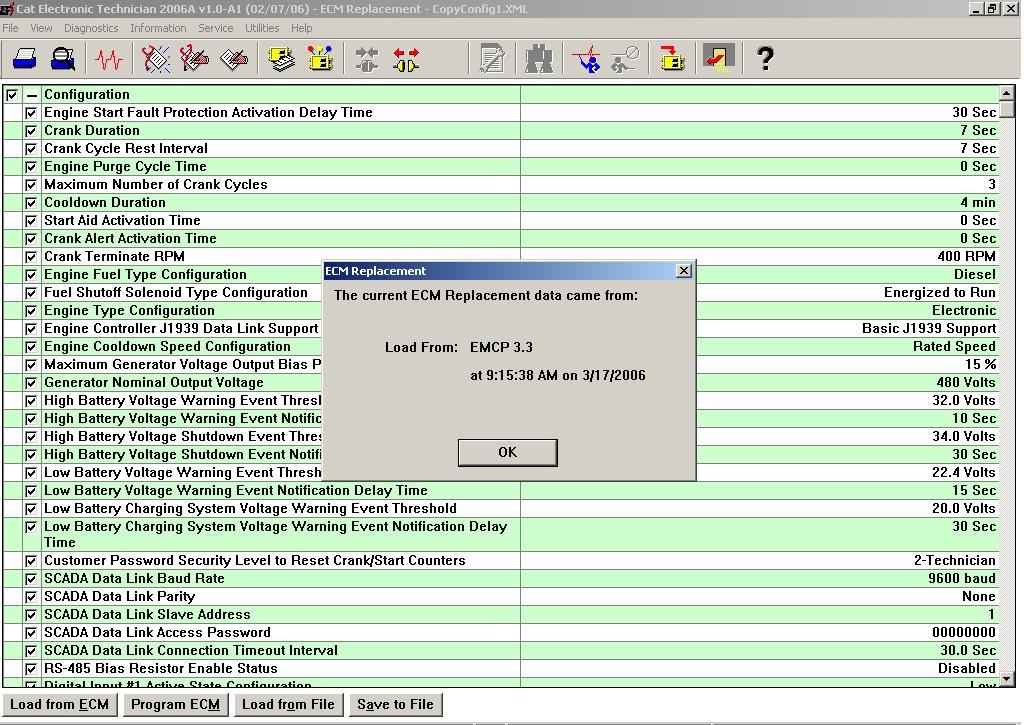Click the Rated Speed value cell

pyautogui.click(x=847, y=346)
